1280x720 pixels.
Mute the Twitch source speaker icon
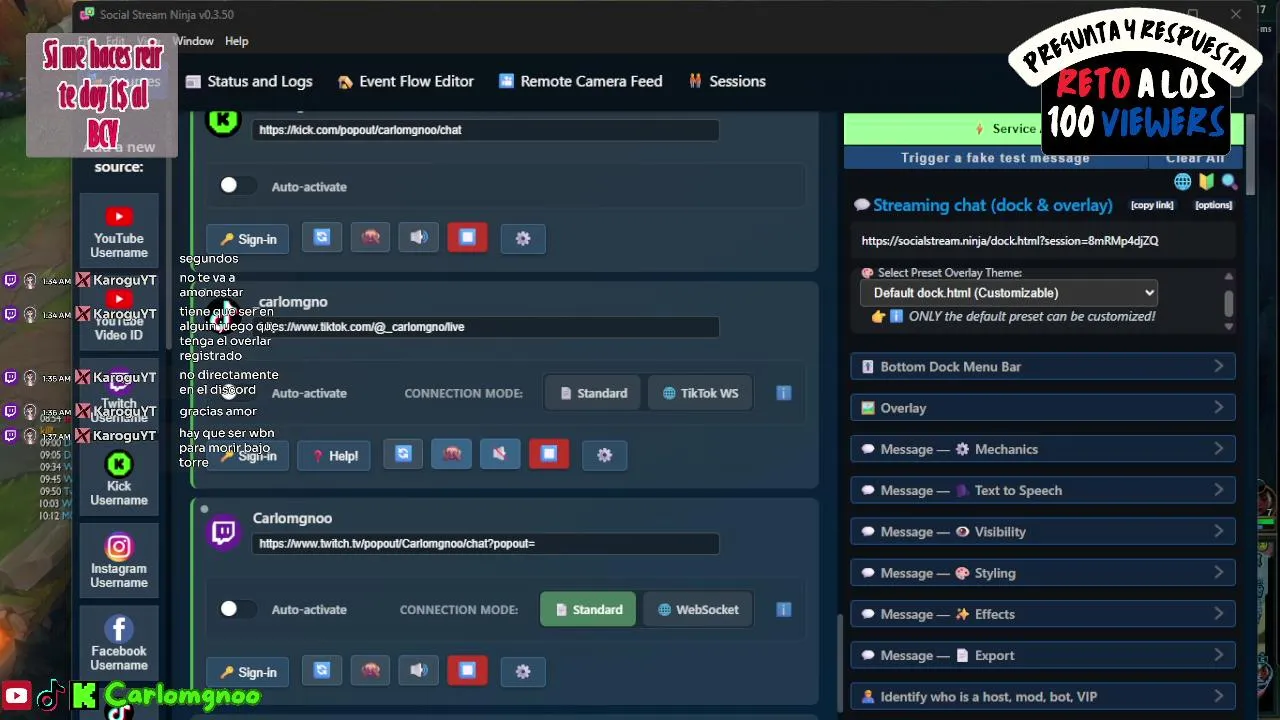click(419, 671)
